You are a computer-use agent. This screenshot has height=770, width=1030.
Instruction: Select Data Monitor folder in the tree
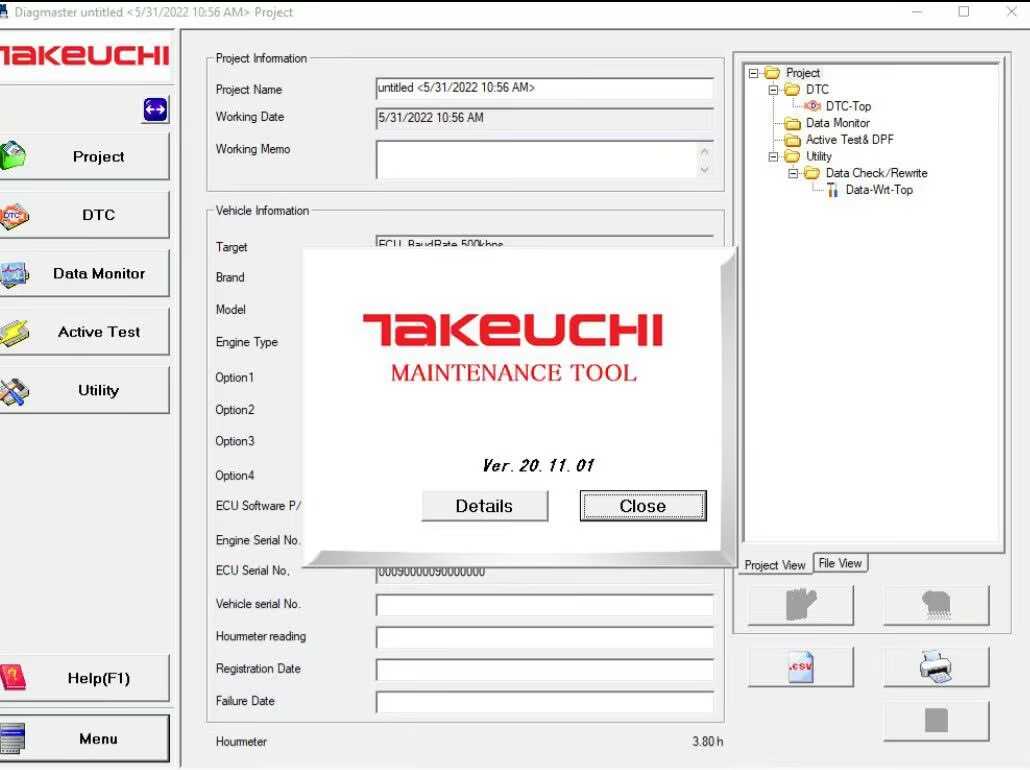837,123
